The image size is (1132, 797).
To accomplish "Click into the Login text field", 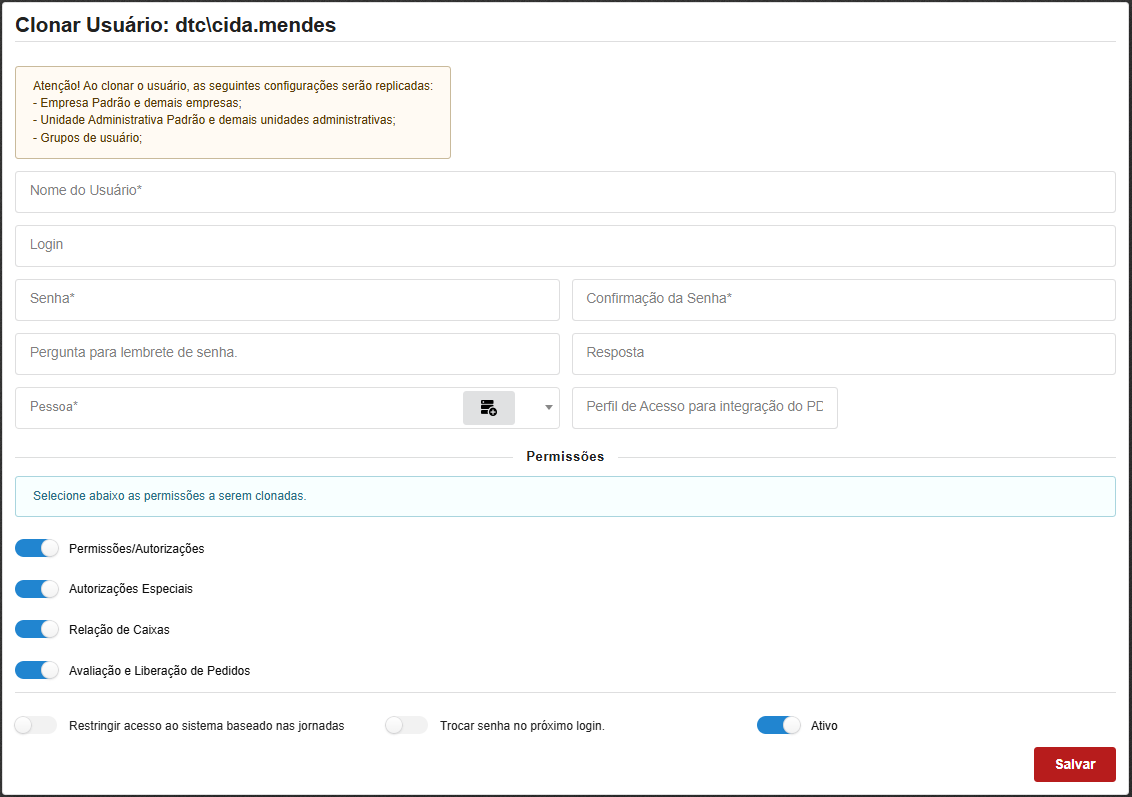I will point(565,246).
